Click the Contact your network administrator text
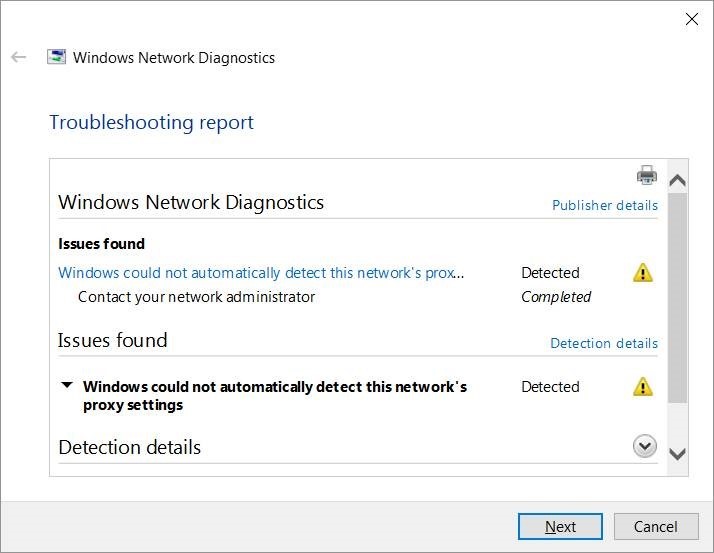Image resolution: width=714 pixels, height=553 pixels. click(x=196, y=297)
